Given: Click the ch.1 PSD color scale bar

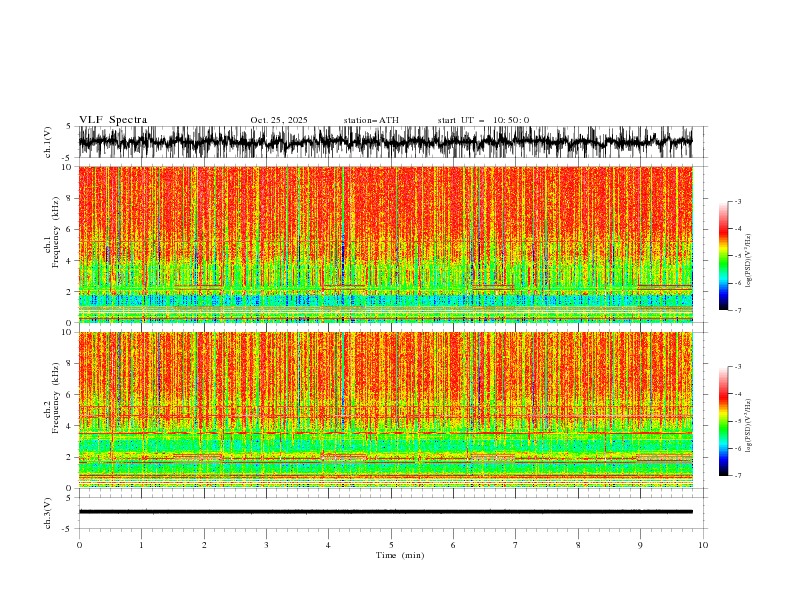Looking at the screenshot, I should (x=723, y=256).
